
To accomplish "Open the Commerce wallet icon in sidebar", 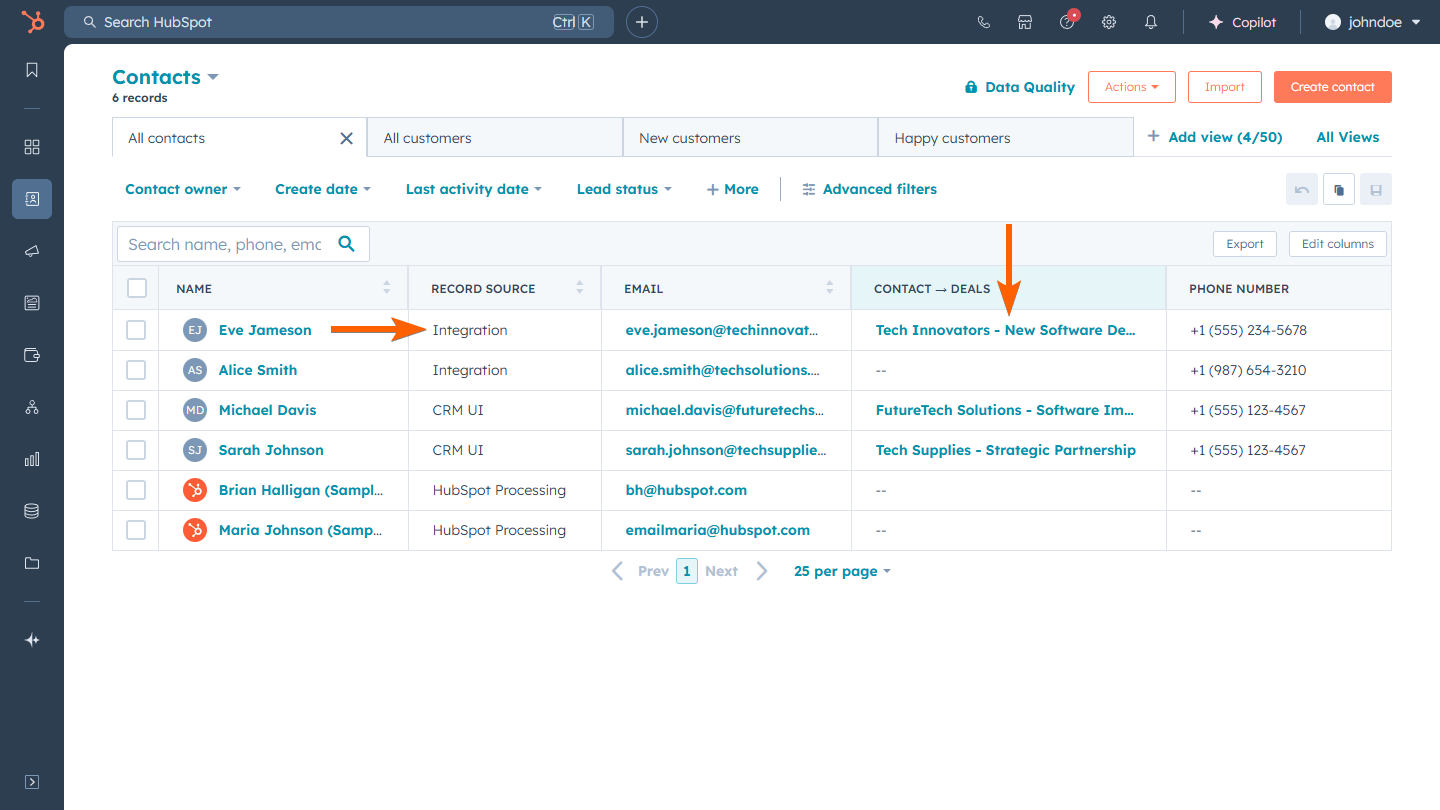I will [32, 355].
